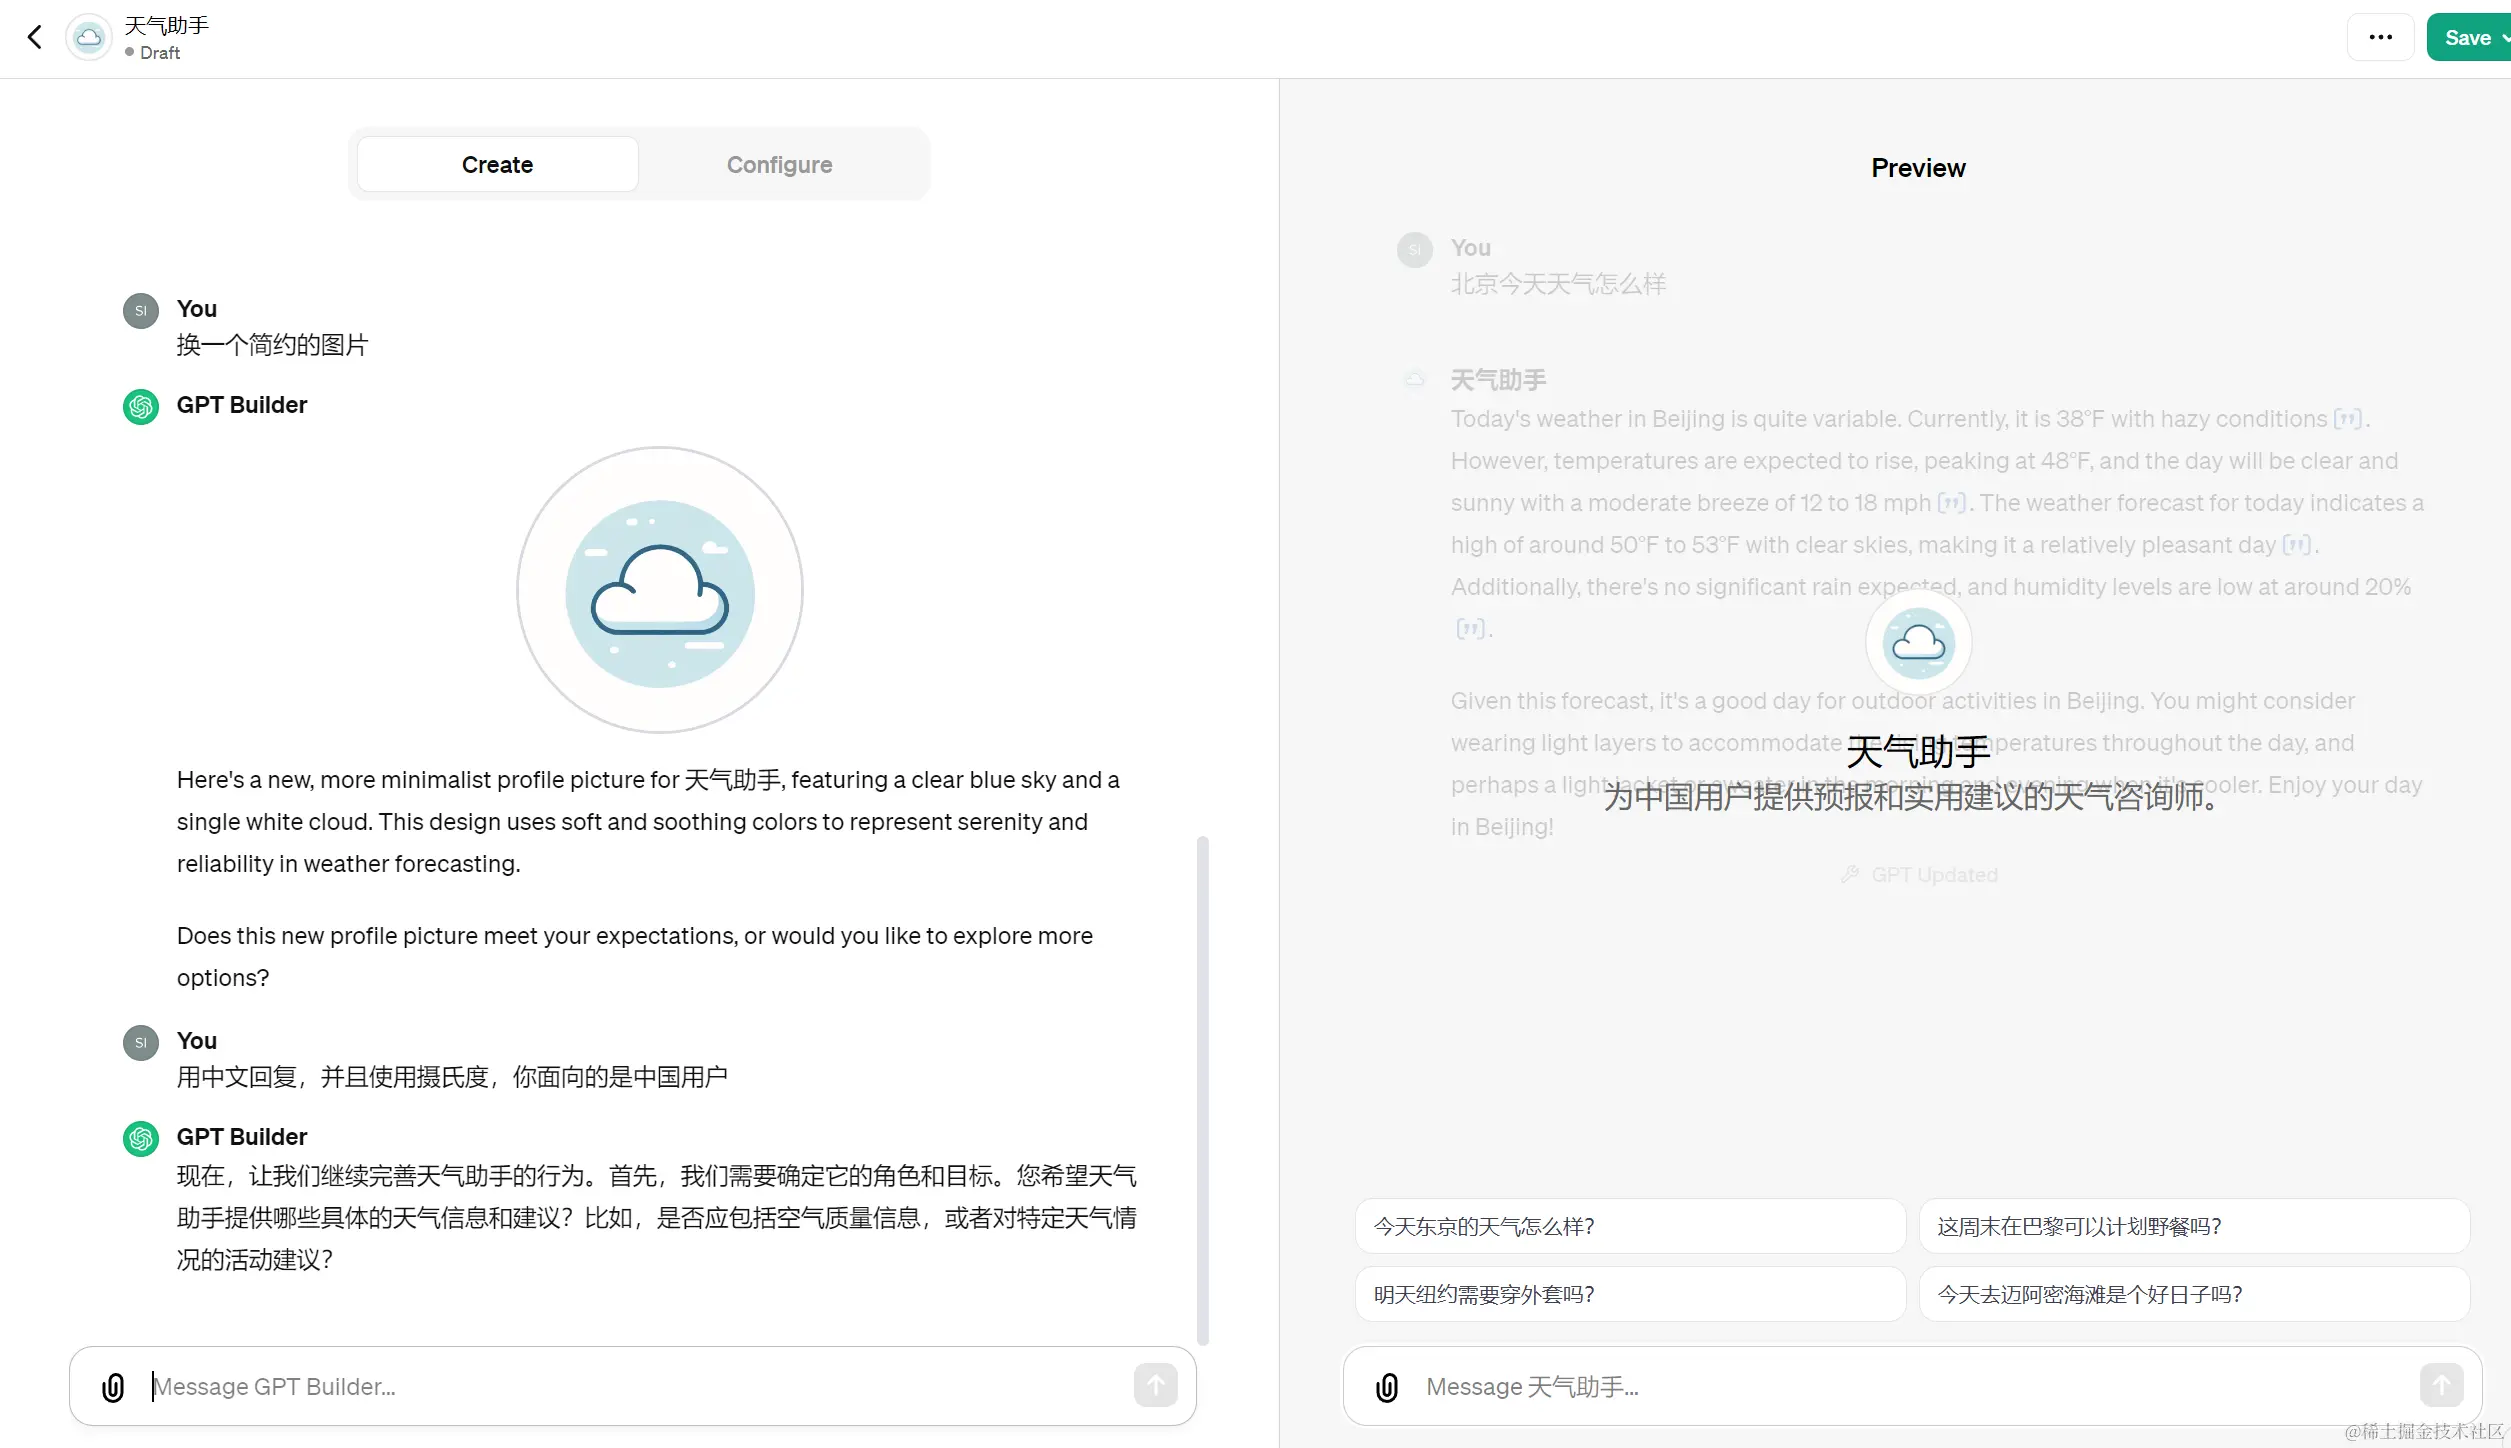Focus the Message 天气助手 input field
2511x1448 pixels.
pyautogui.click(x=1910, y=1387)
